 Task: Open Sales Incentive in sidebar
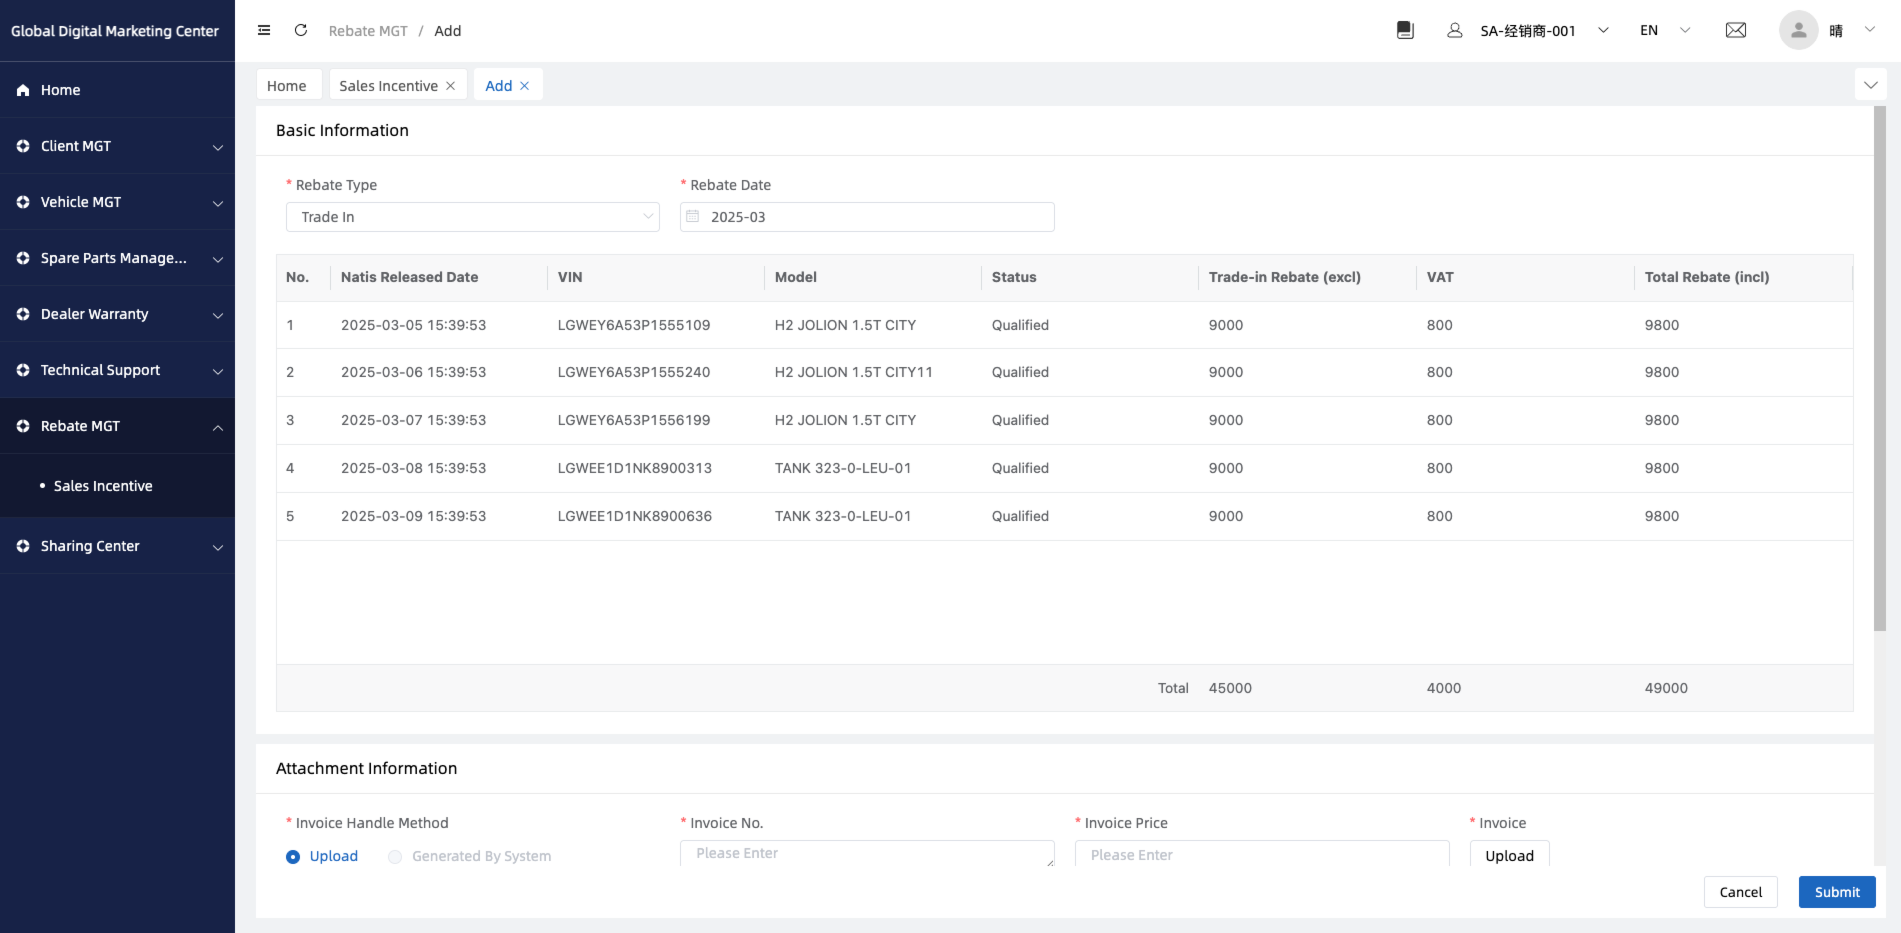[x=103, y=486]
